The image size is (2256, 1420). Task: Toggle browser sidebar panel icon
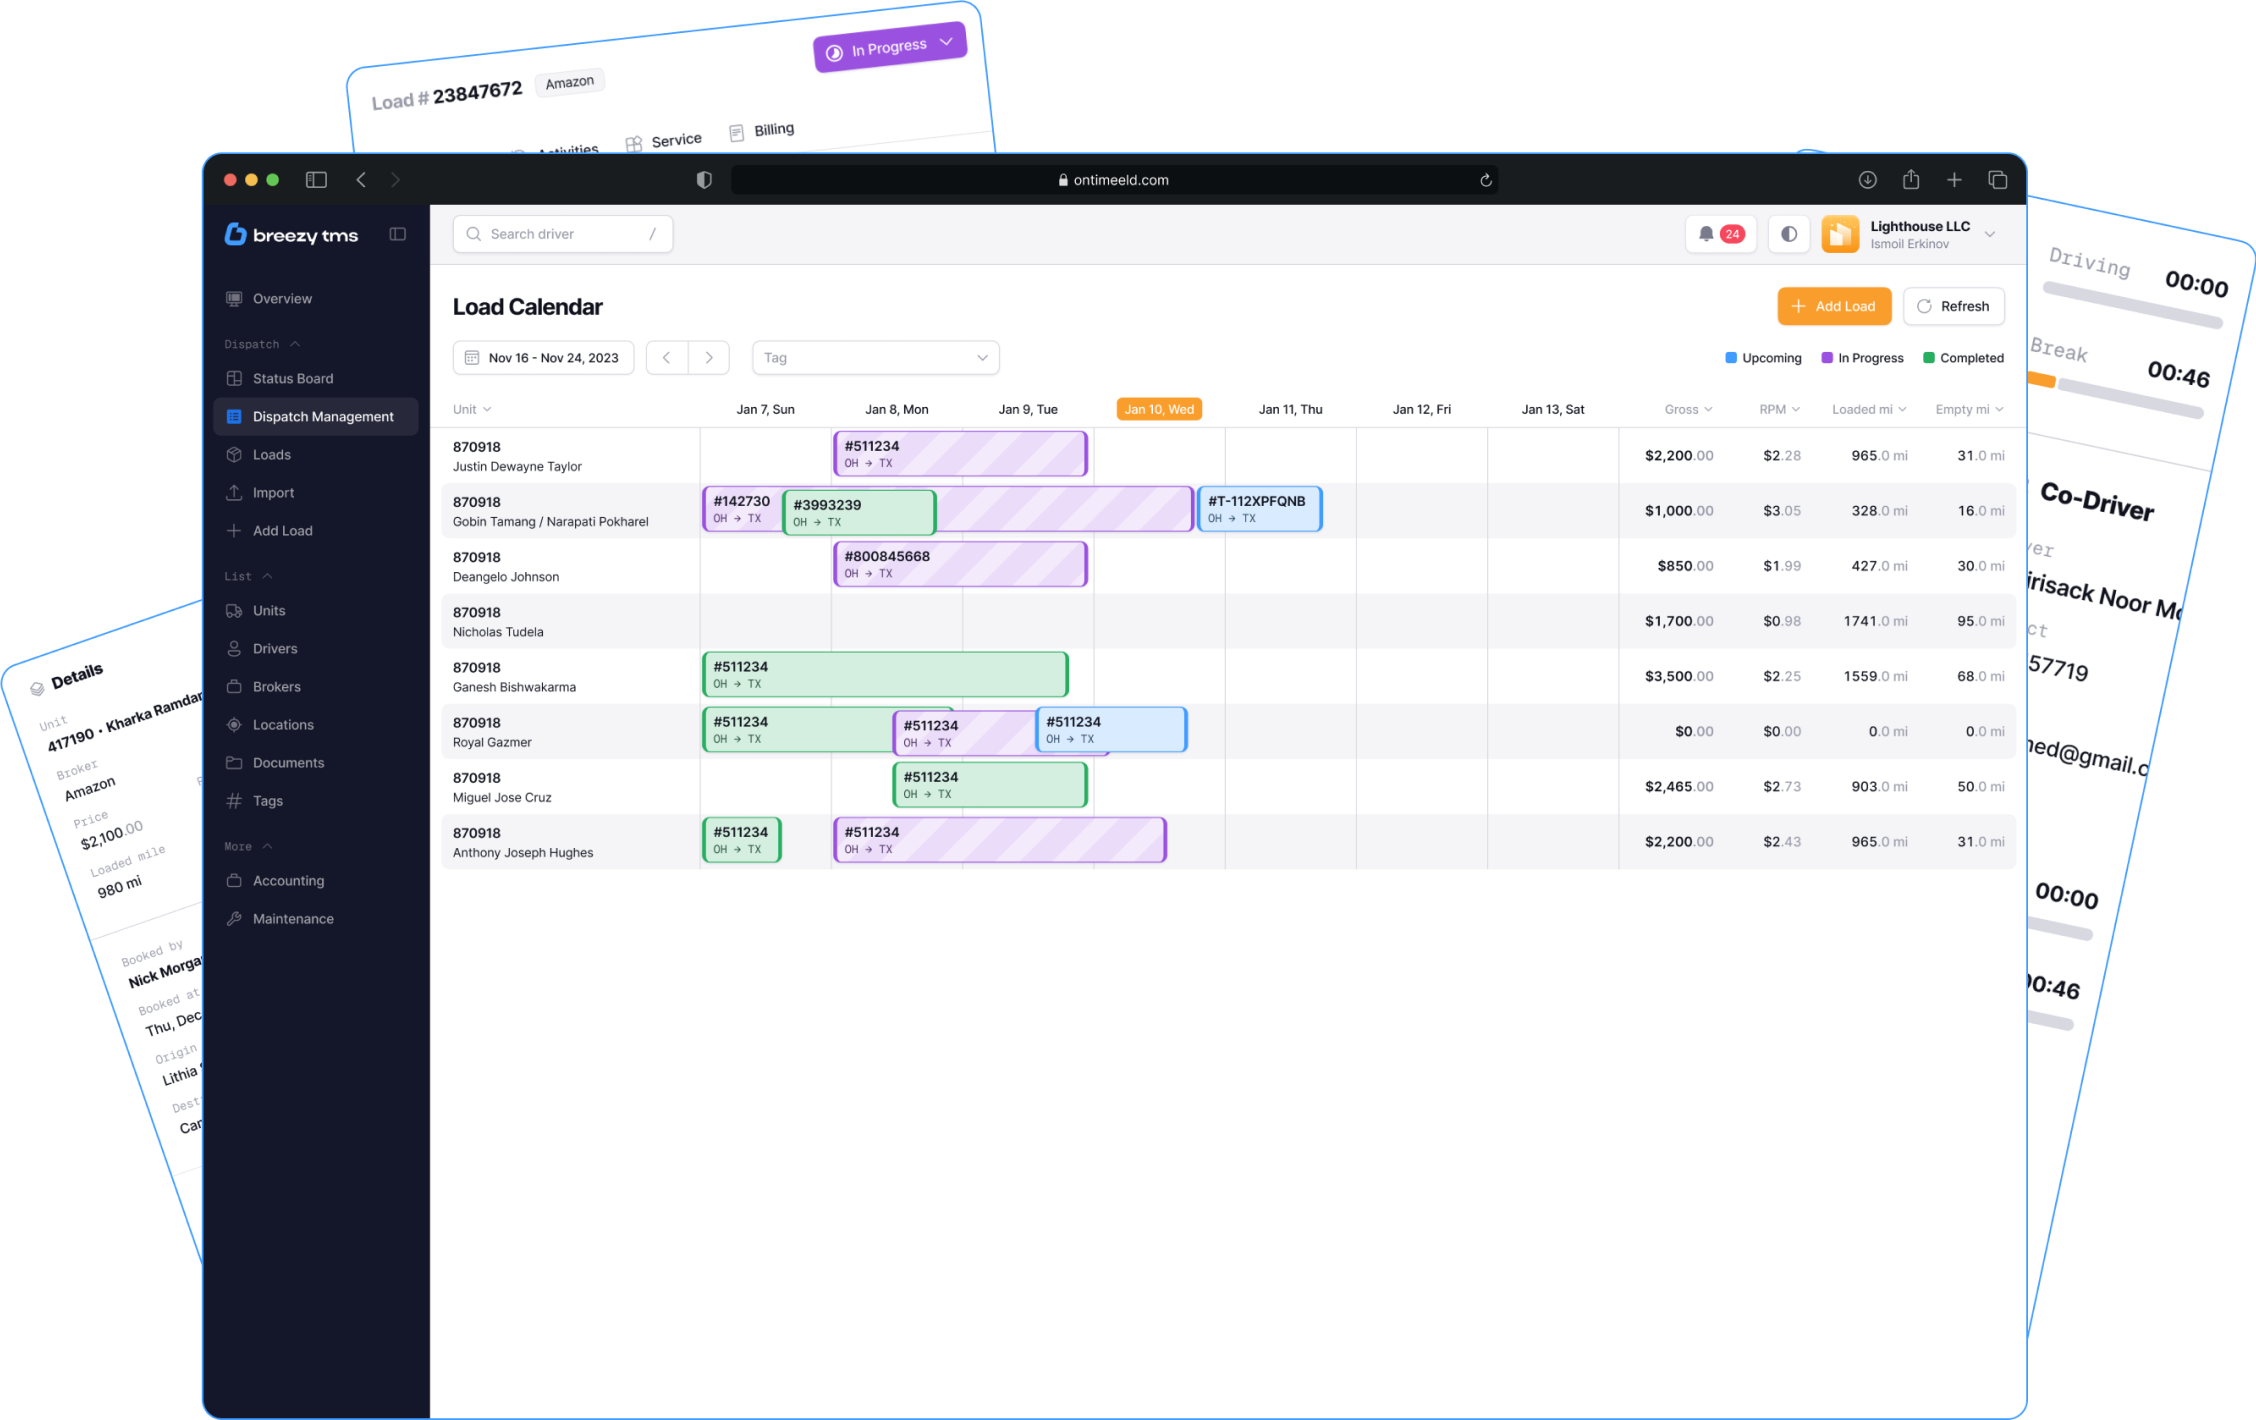tap(316, 180)
